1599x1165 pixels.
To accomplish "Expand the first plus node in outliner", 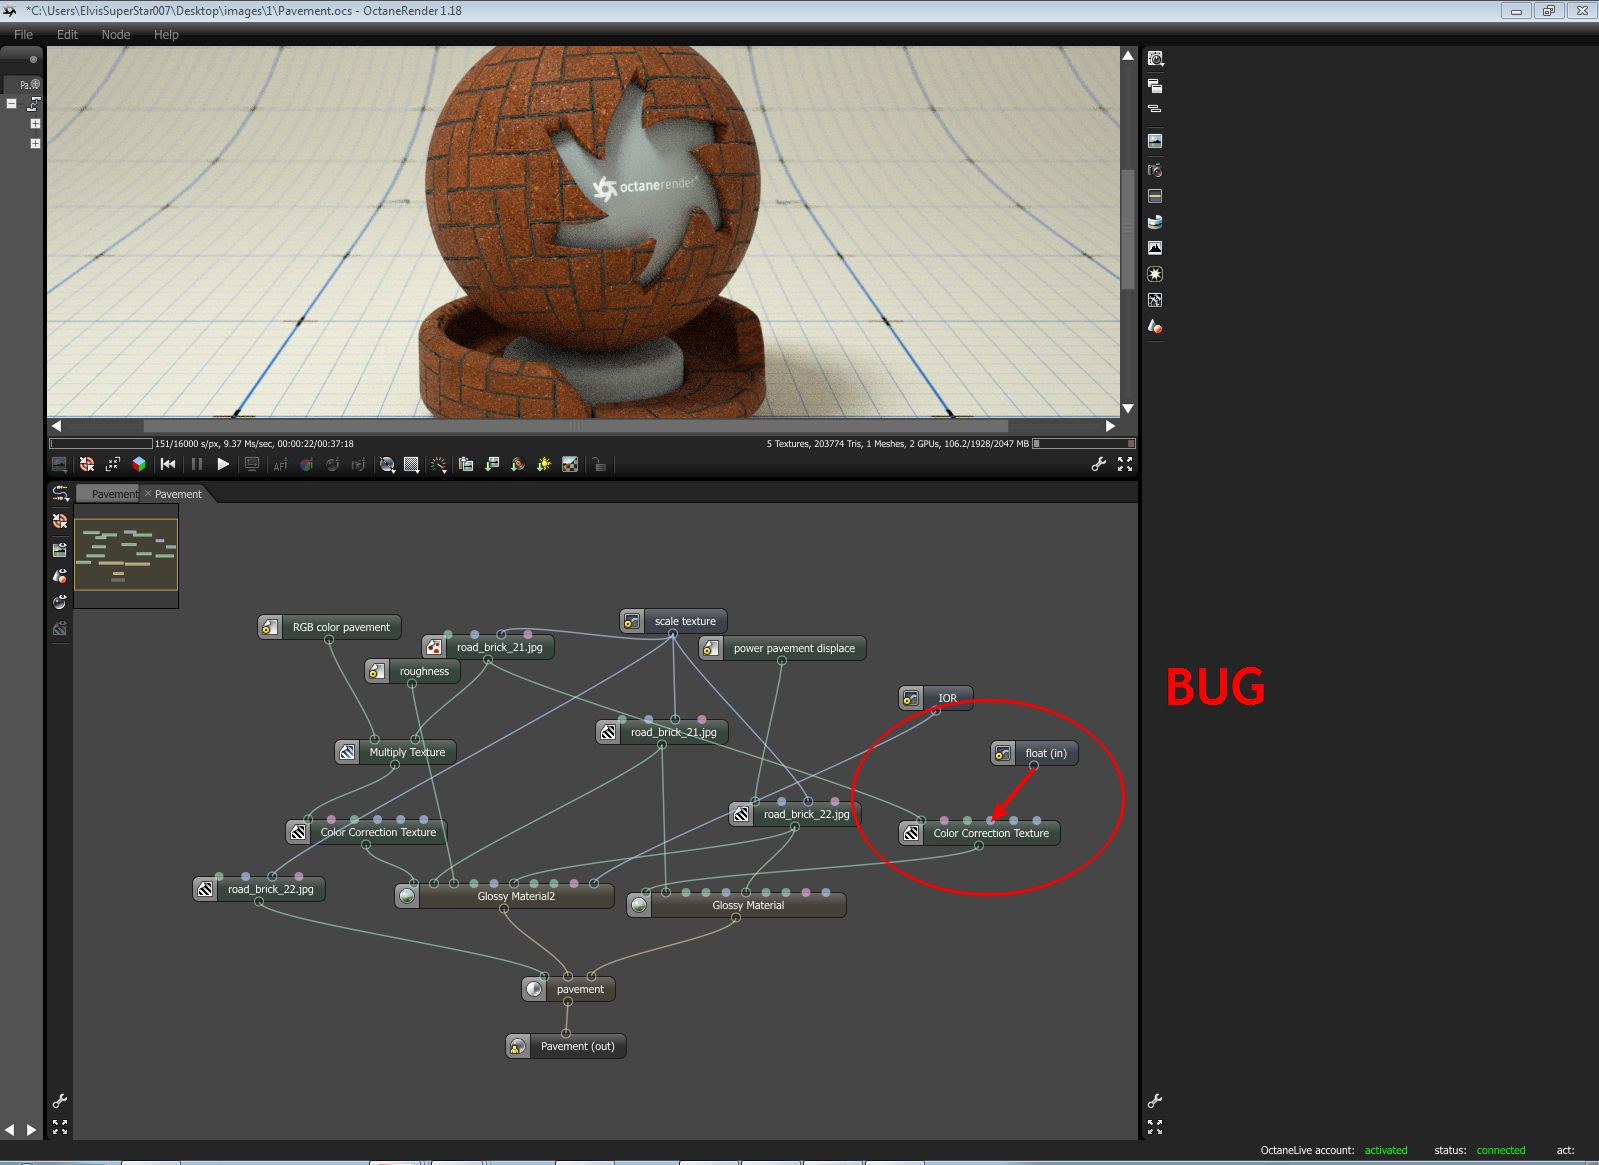I will [35, 124].
